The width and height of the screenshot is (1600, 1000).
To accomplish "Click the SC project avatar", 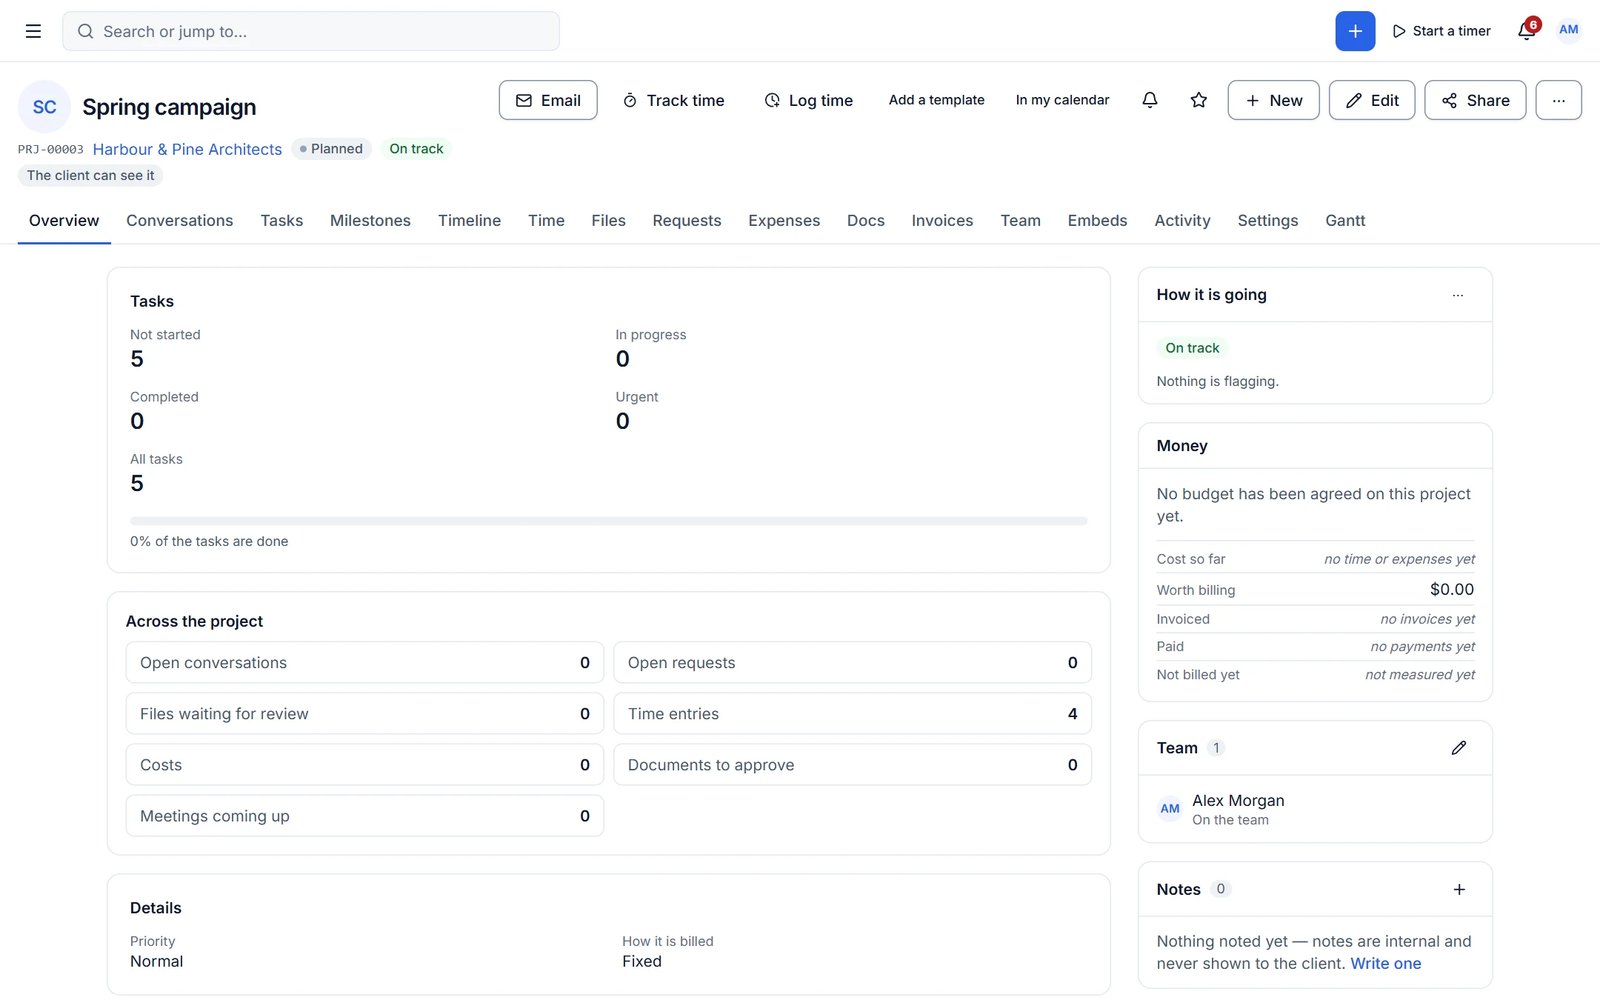I will (45, 107).
